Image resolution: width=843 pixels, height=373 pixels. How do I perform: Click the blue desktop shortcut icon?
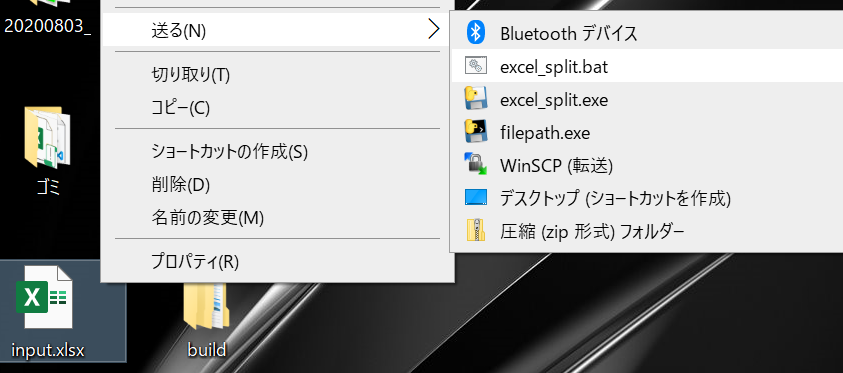(x=476, y=197)
